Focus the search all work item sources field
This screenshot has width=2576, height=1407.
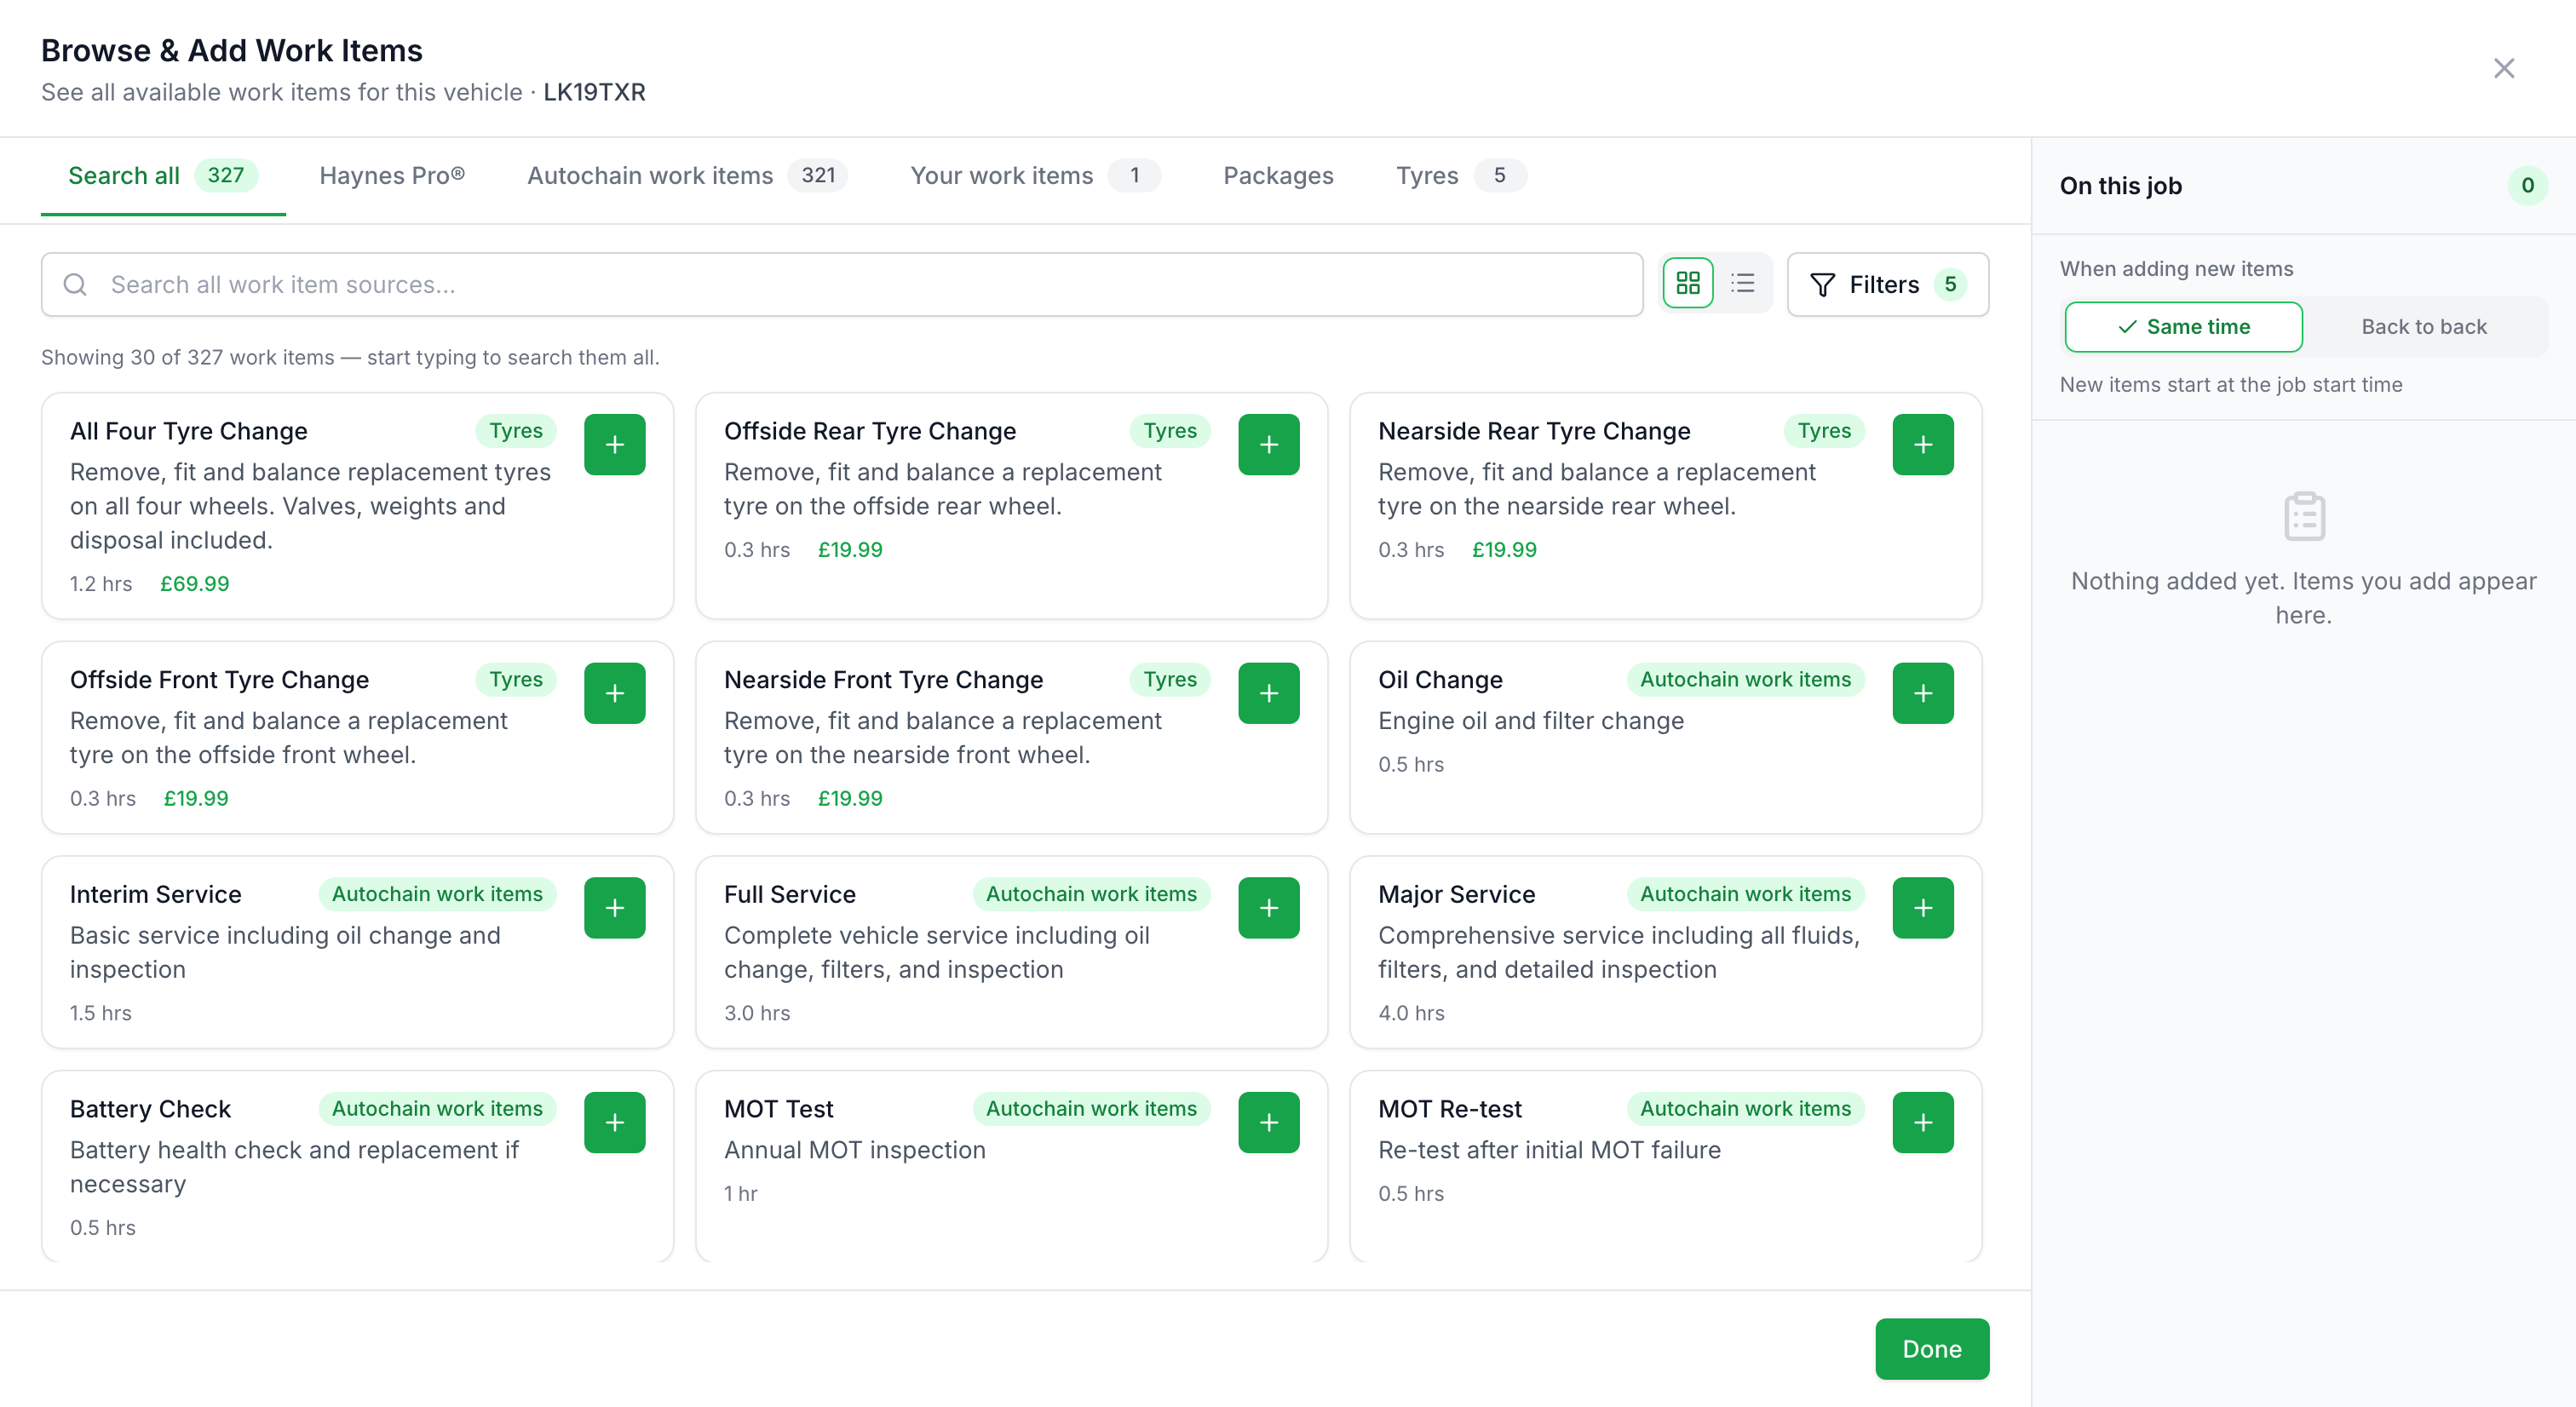(x=841, y=285)
